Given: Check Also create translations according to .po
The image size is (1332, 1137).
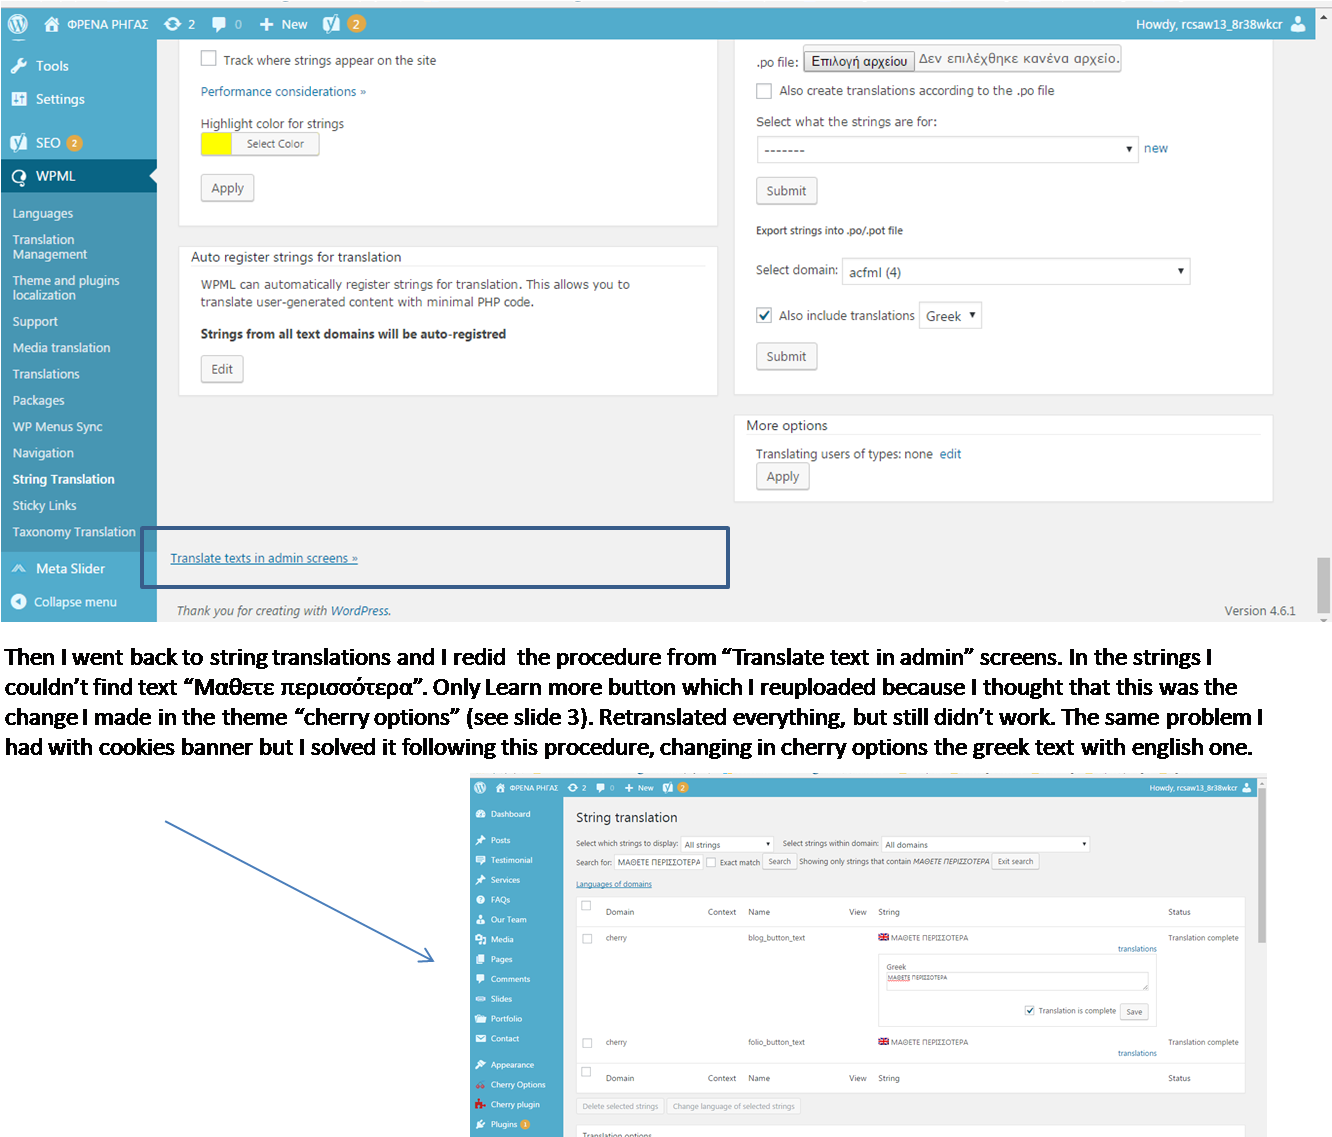Looking at the screenshot, I should [764, 91].
